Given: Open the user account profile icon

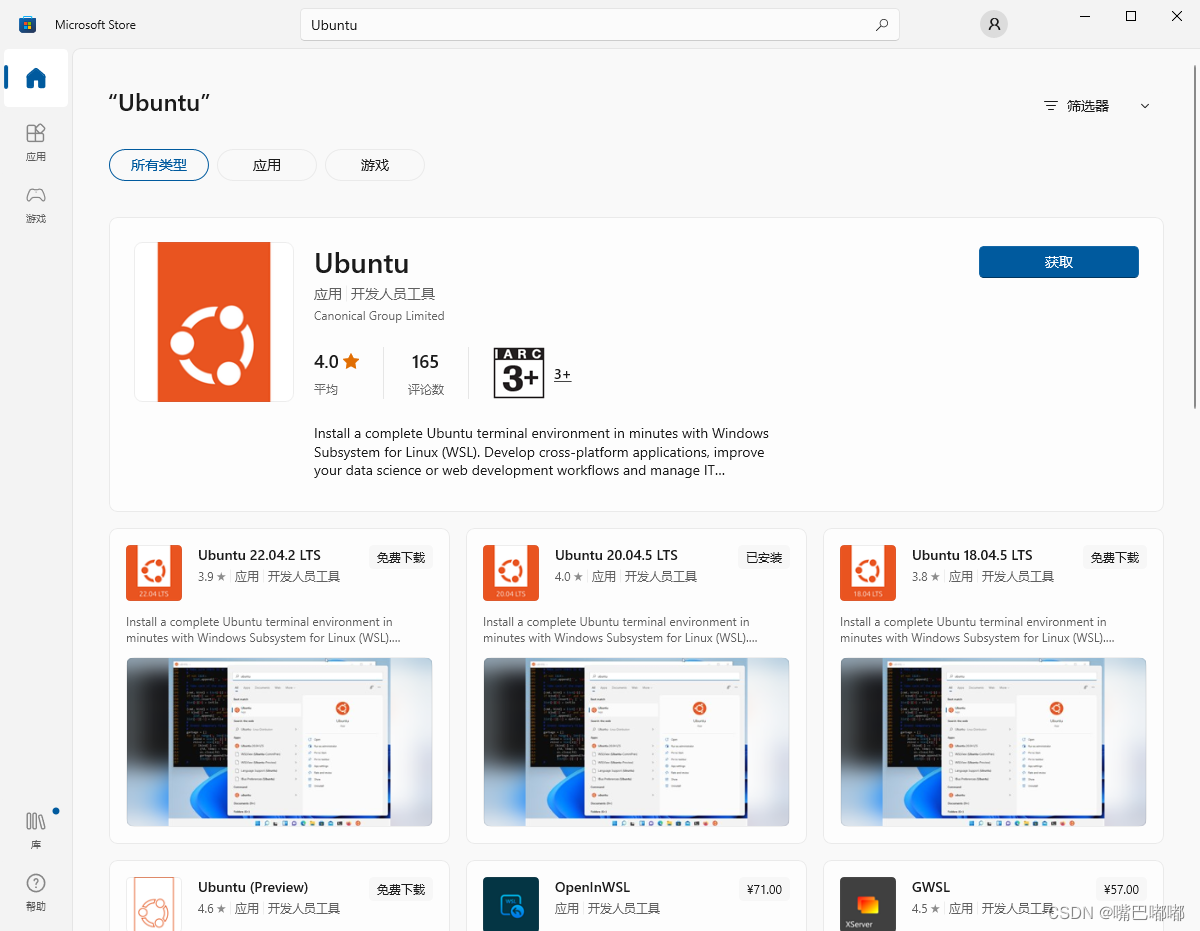Looking at the screenshot, I should tap(993, 25).
